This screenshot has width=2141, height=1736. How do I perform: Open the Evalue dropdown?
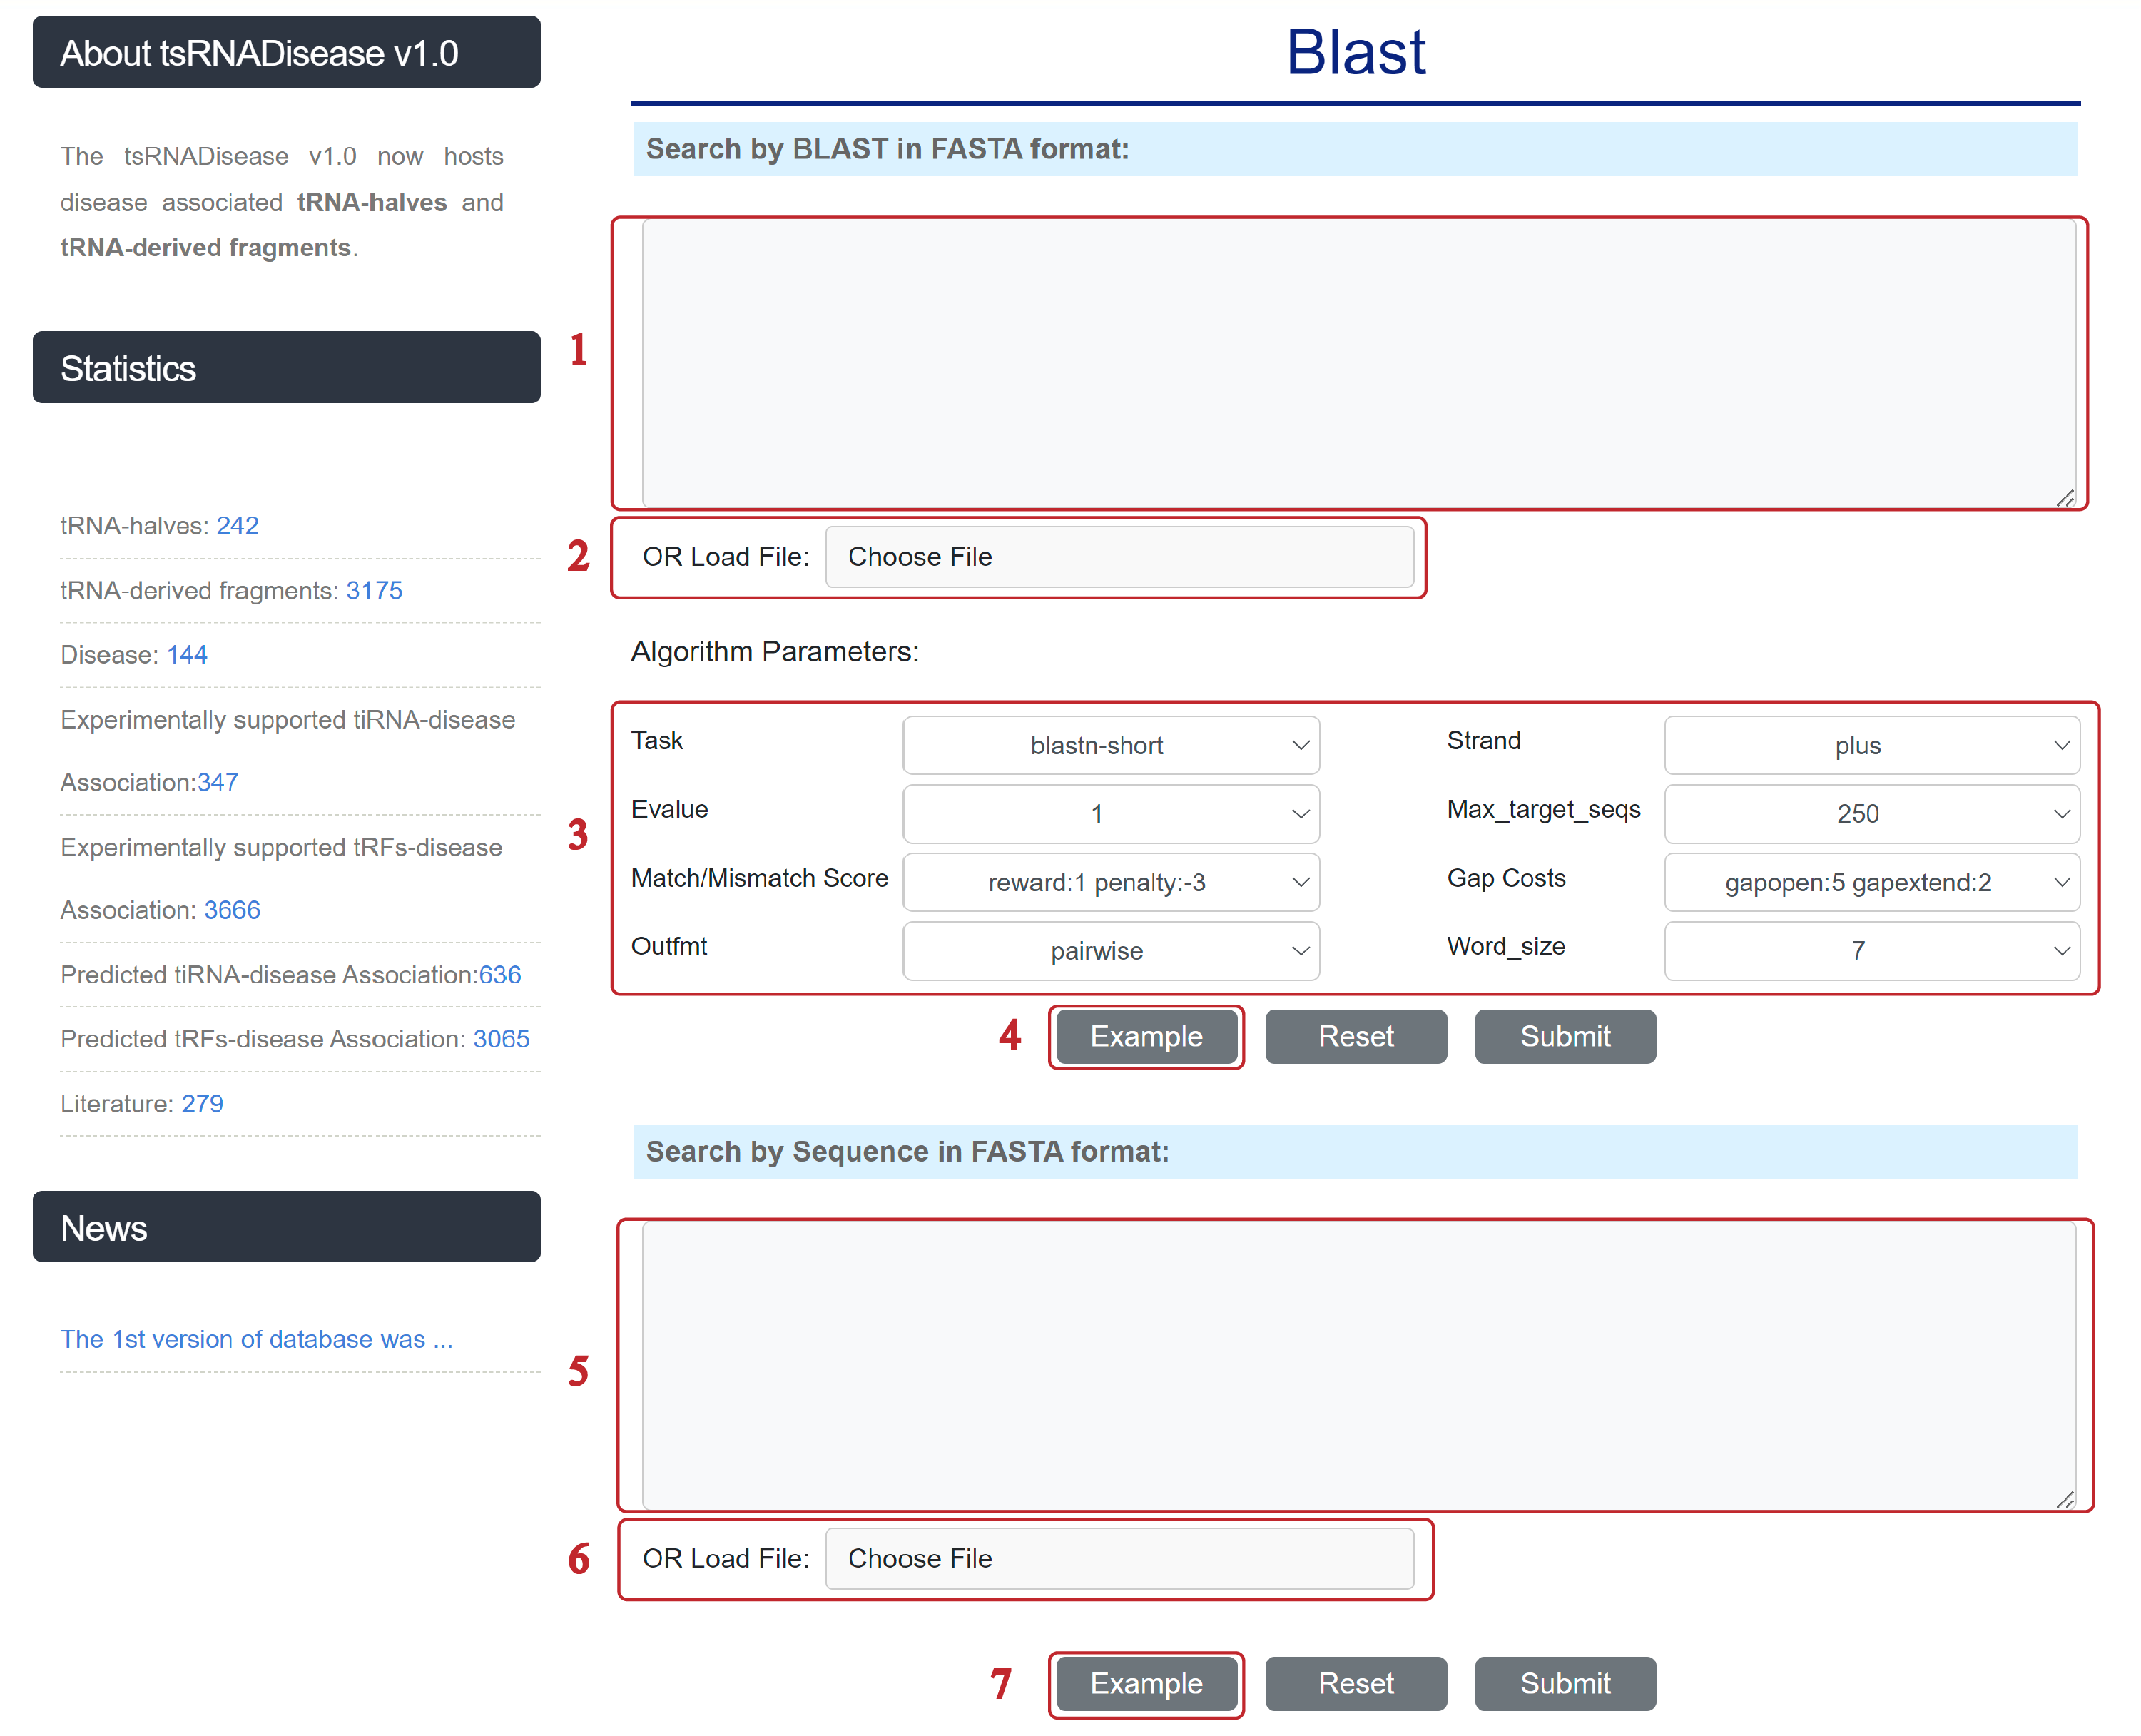[1110, 814]
